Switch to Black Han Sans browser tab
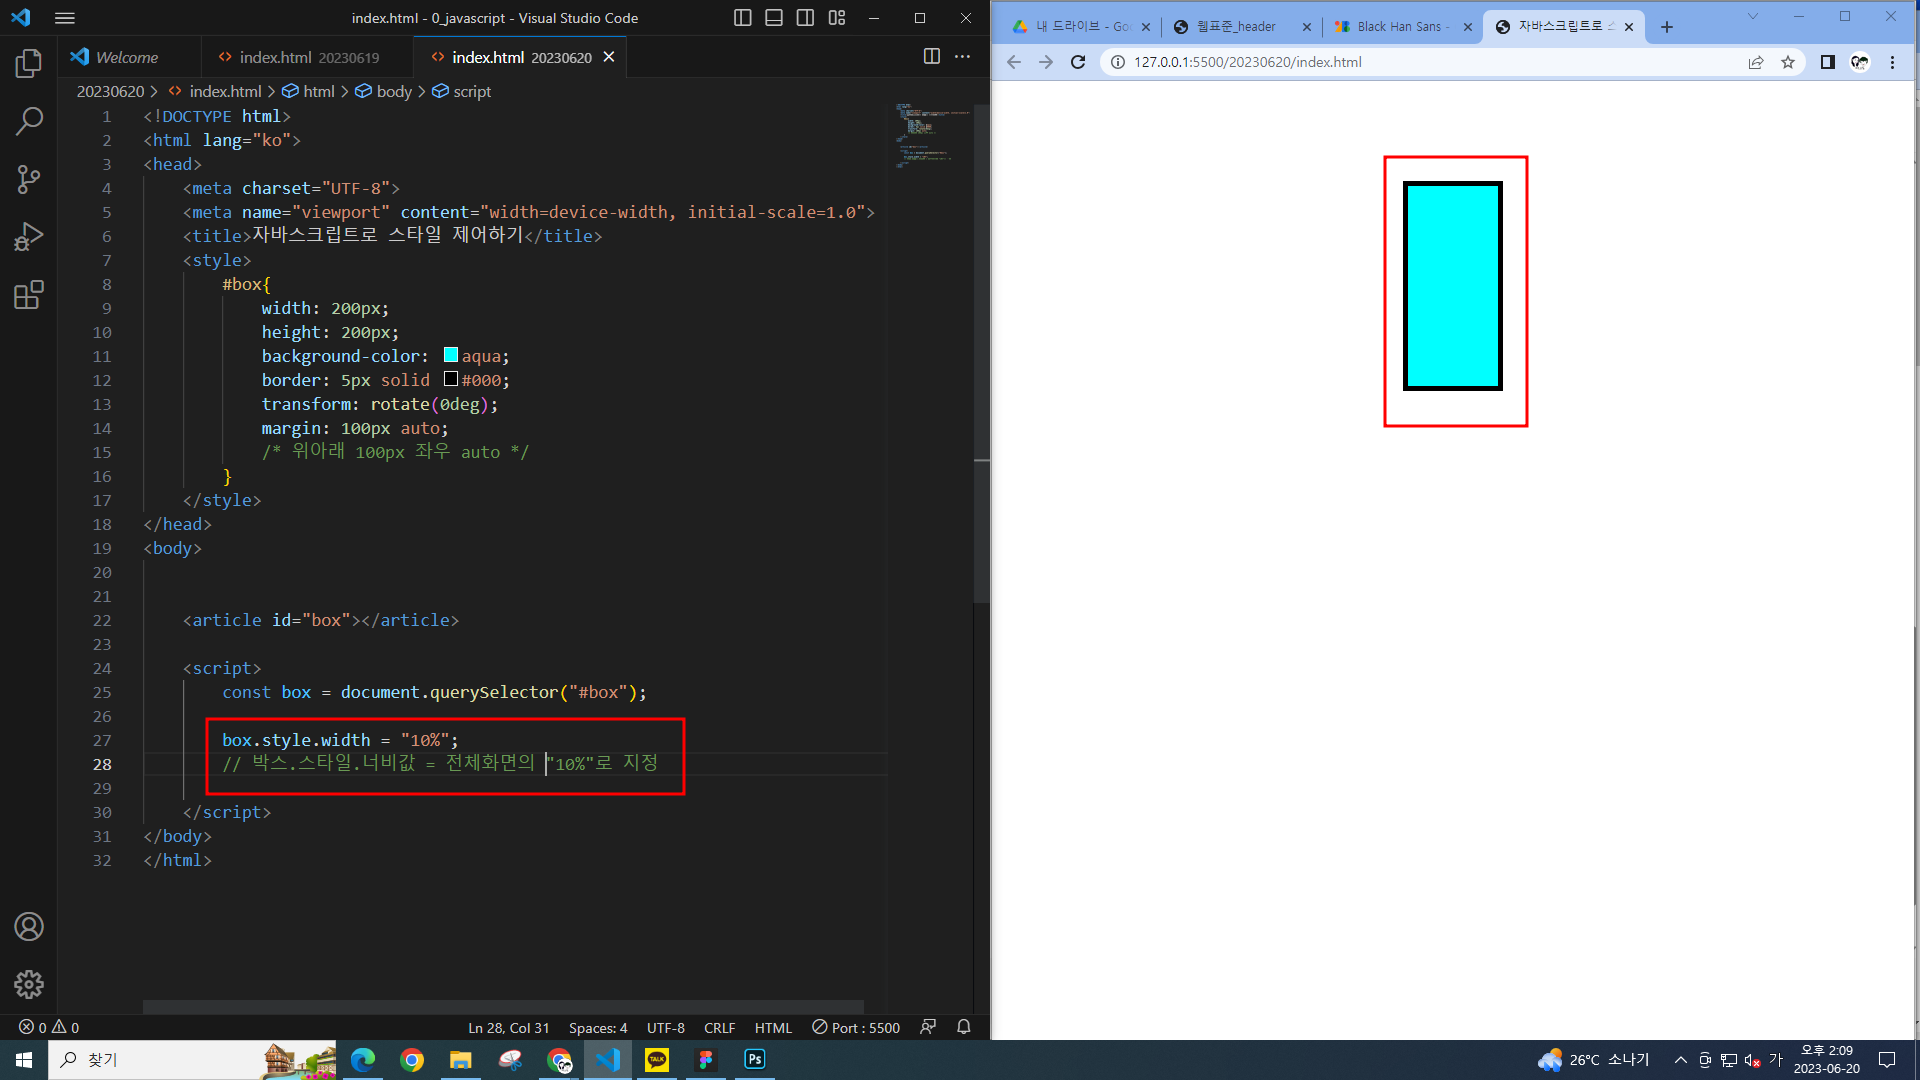Screen dimensions: 1920x1080 click(1400, 27)
